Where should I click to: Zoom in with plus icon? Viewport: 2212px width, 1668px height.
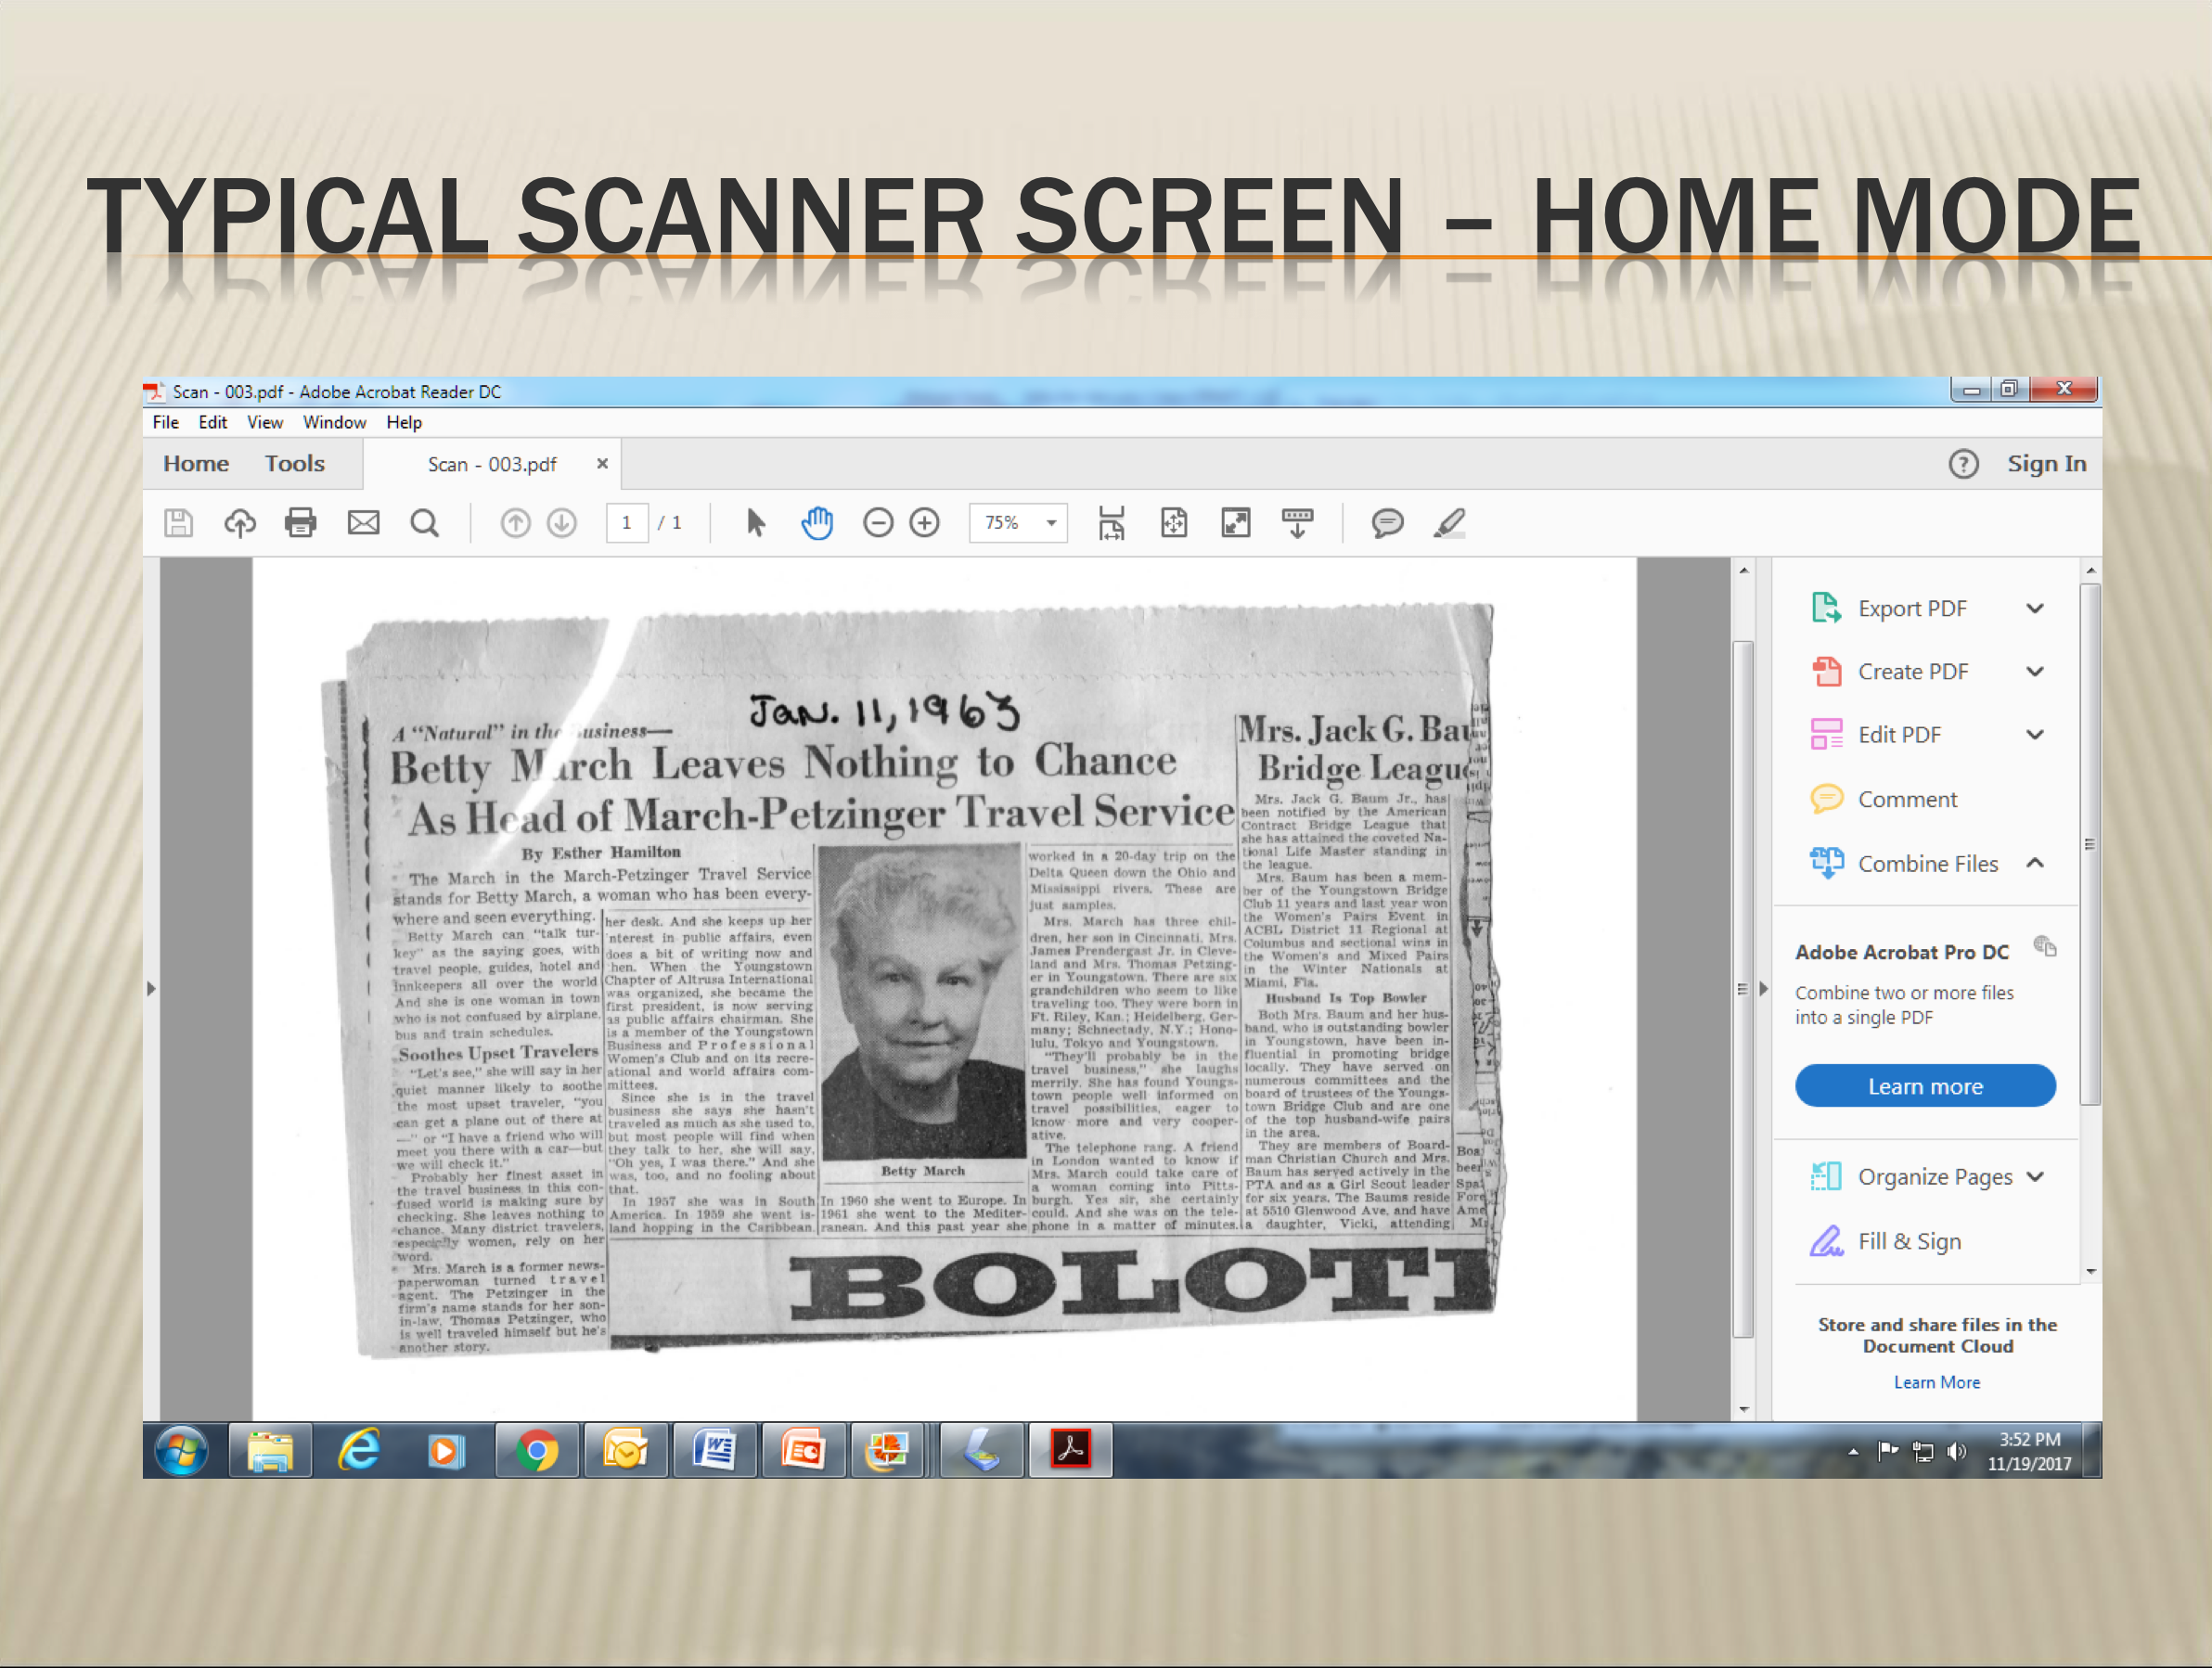(x=925, y=523)
